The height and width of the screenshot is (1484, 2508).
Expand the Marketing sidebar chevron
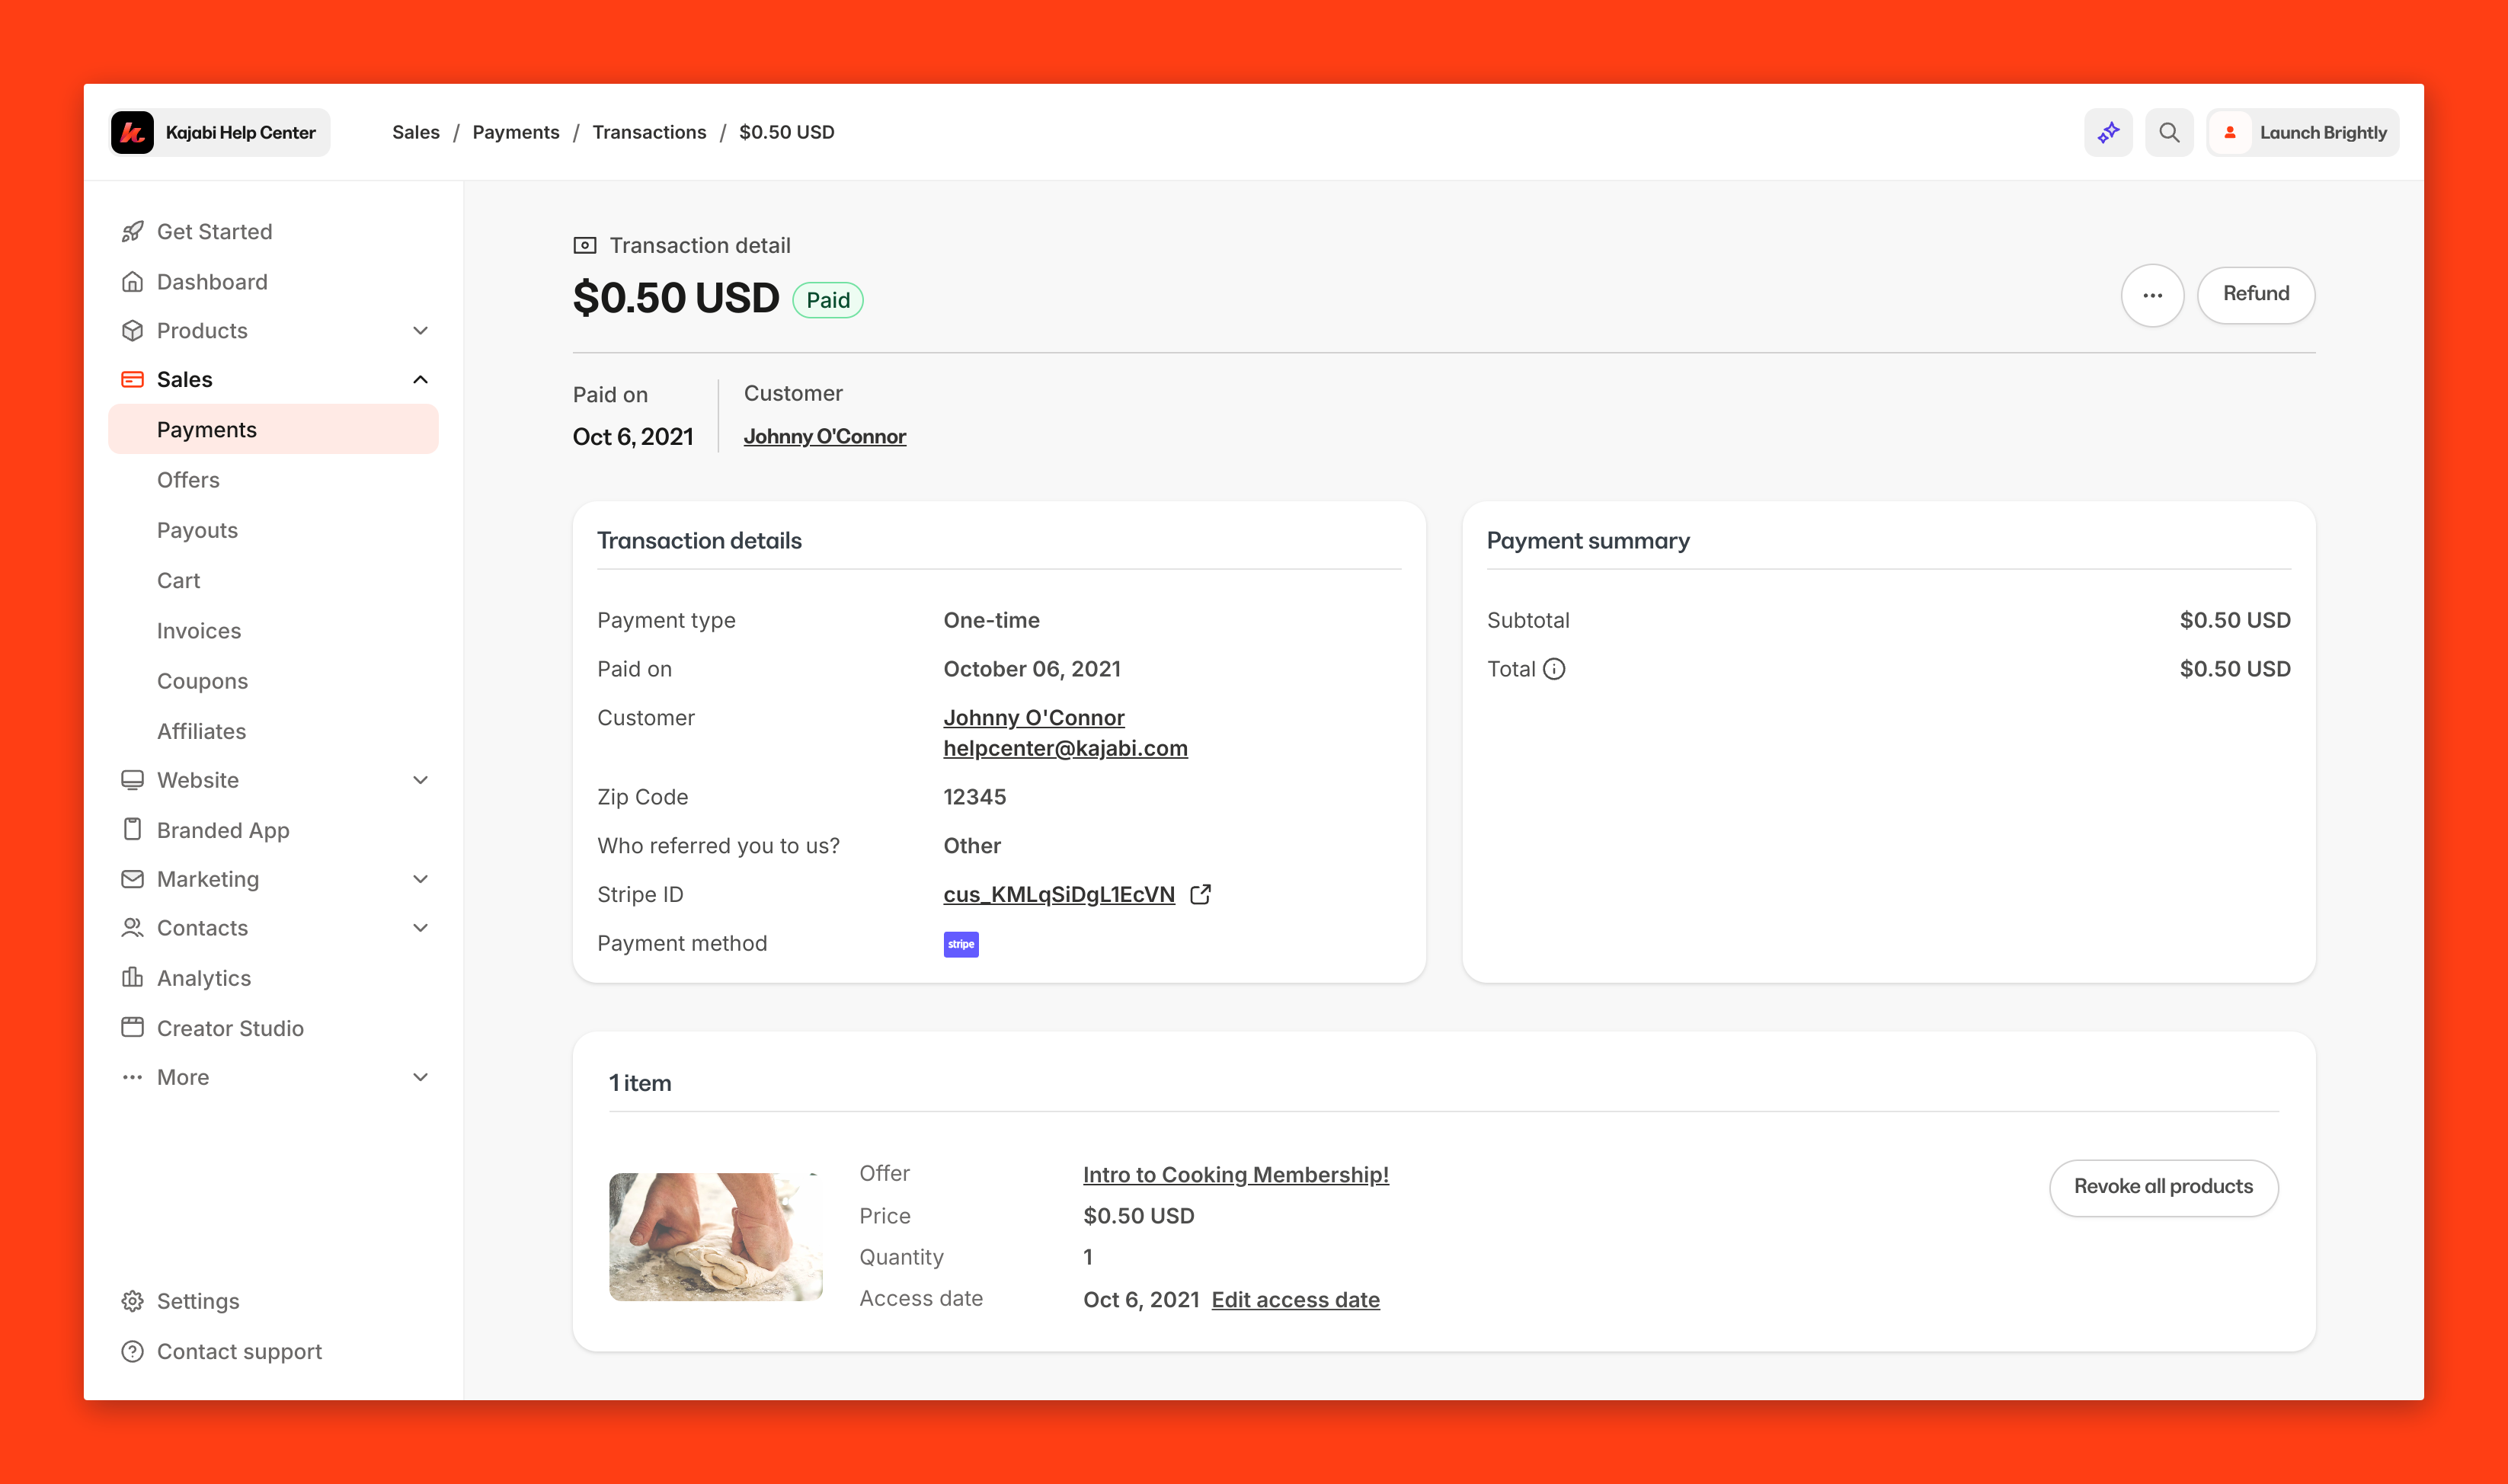(420, 879)
